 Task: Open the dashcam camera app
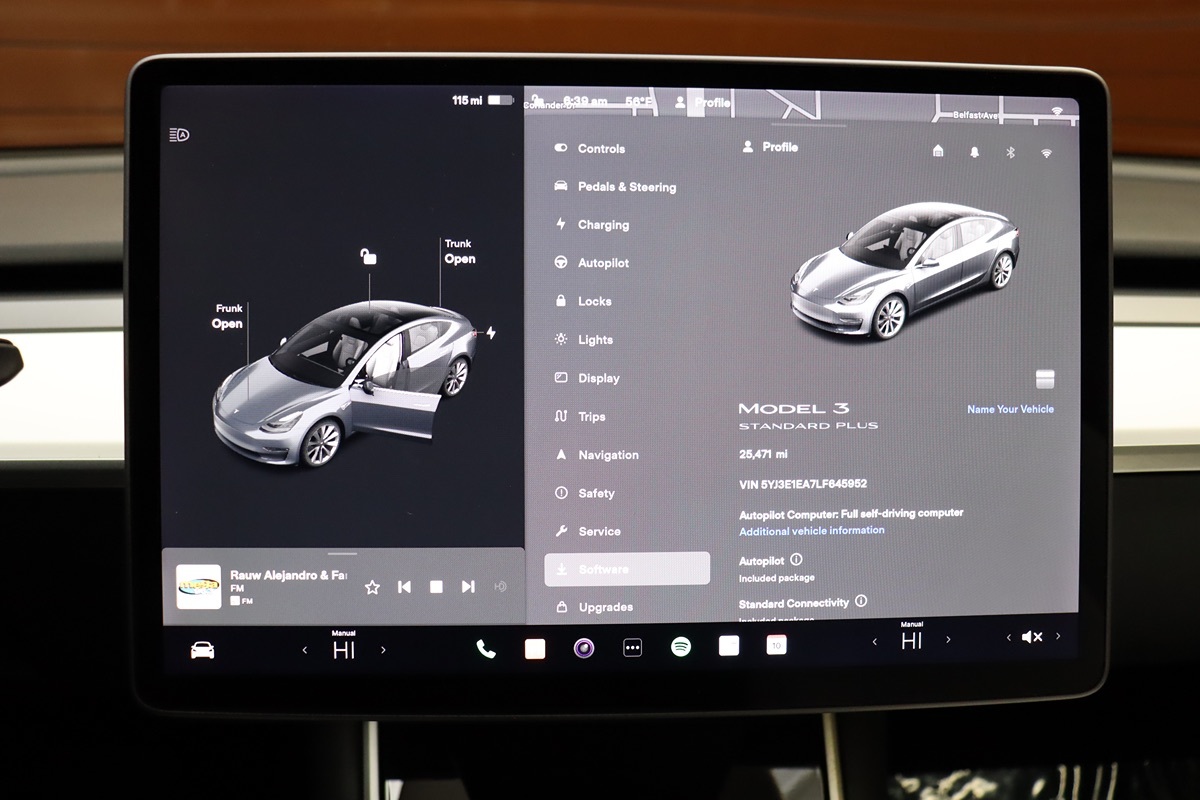[x=584, y=648]
